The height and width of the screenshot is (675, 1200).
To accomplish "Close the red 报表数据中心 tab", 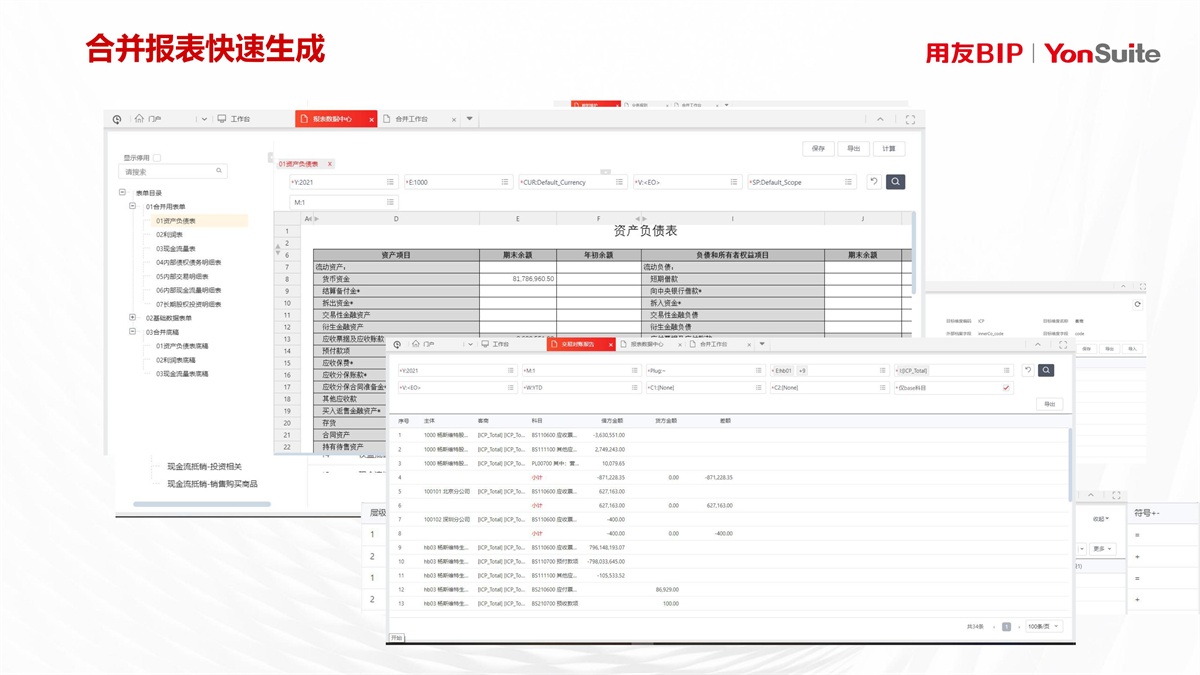I will (372, 119).
